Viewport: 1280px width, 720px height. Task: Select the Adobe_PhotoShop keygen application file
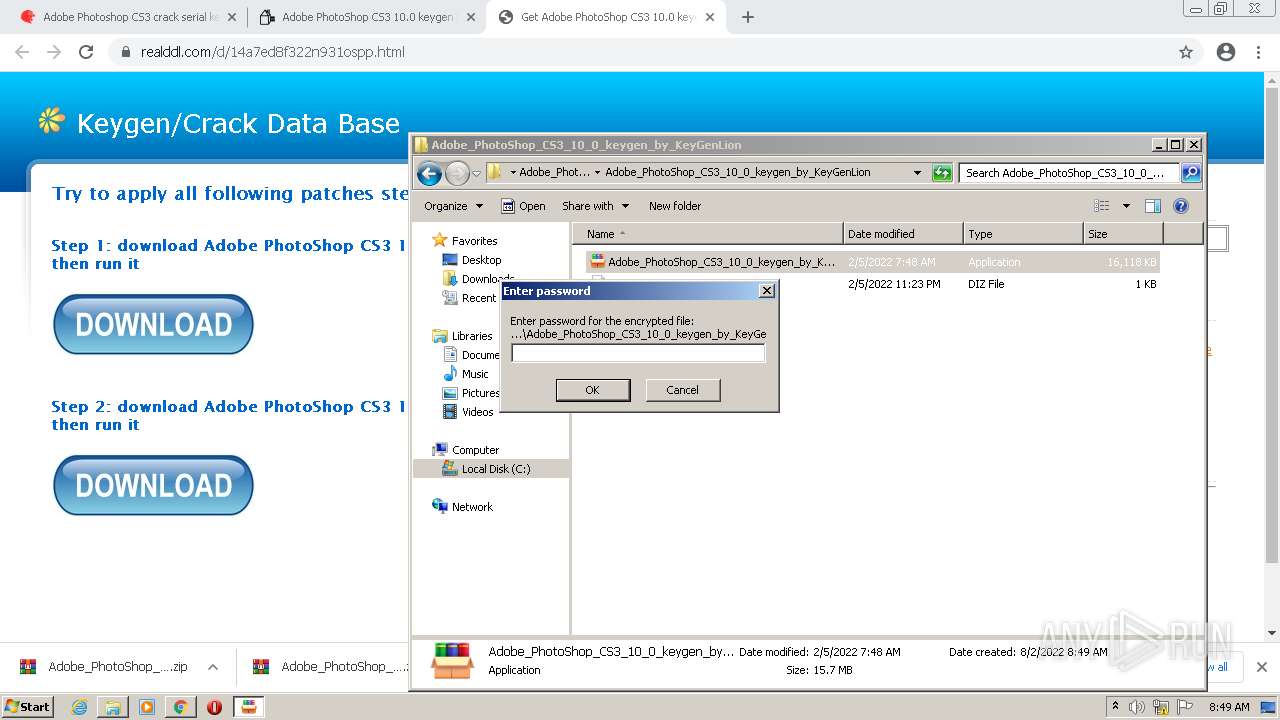pyautogui.click(x=872, y=262)
